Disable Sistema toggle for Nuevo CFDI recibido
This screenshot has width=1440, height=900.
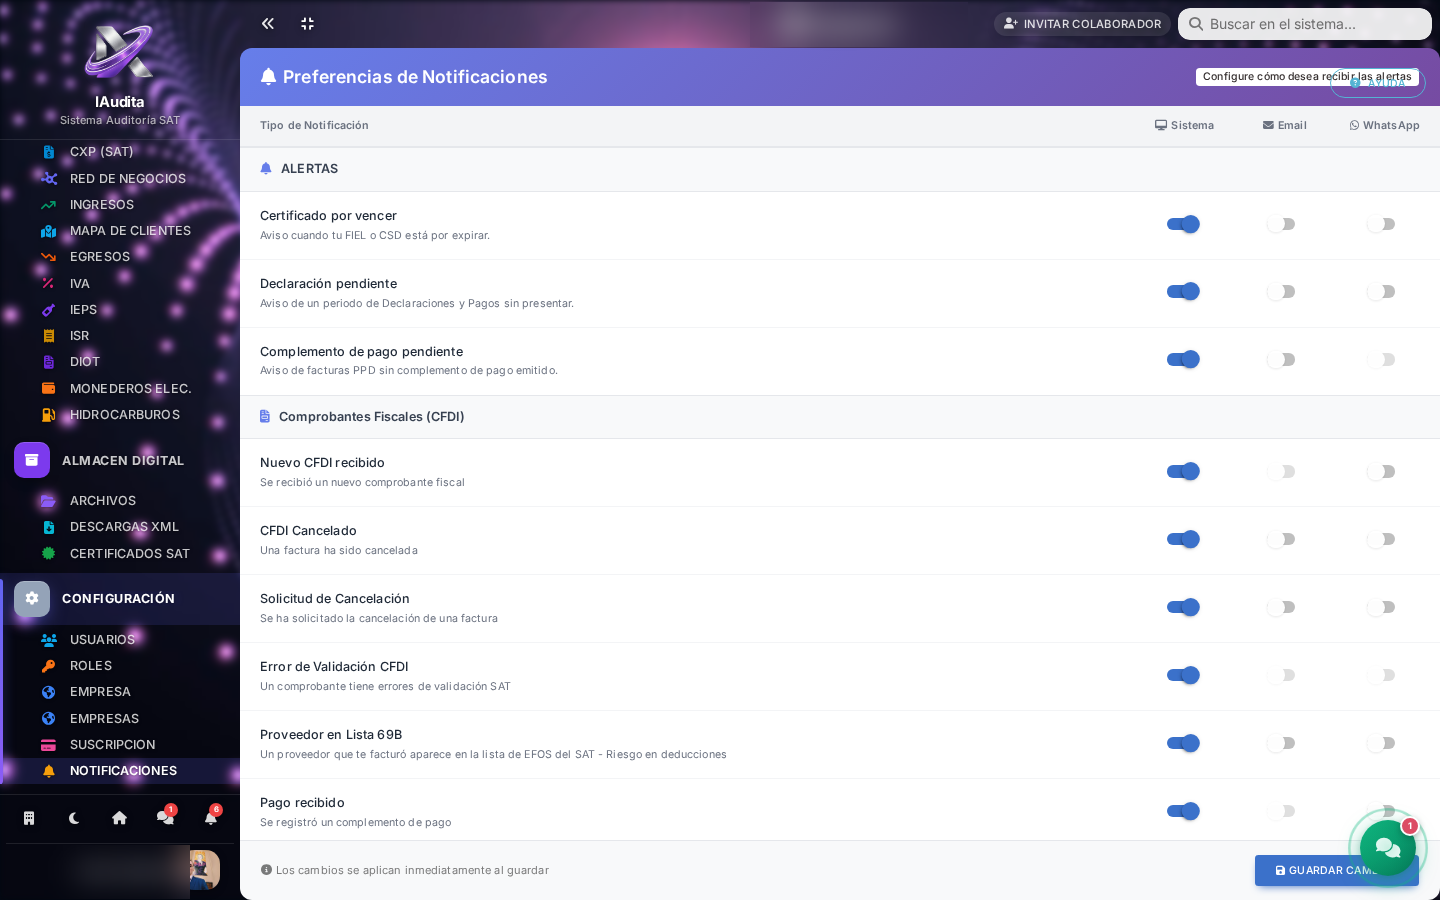pyautogui.click(x=1183, y=471)
